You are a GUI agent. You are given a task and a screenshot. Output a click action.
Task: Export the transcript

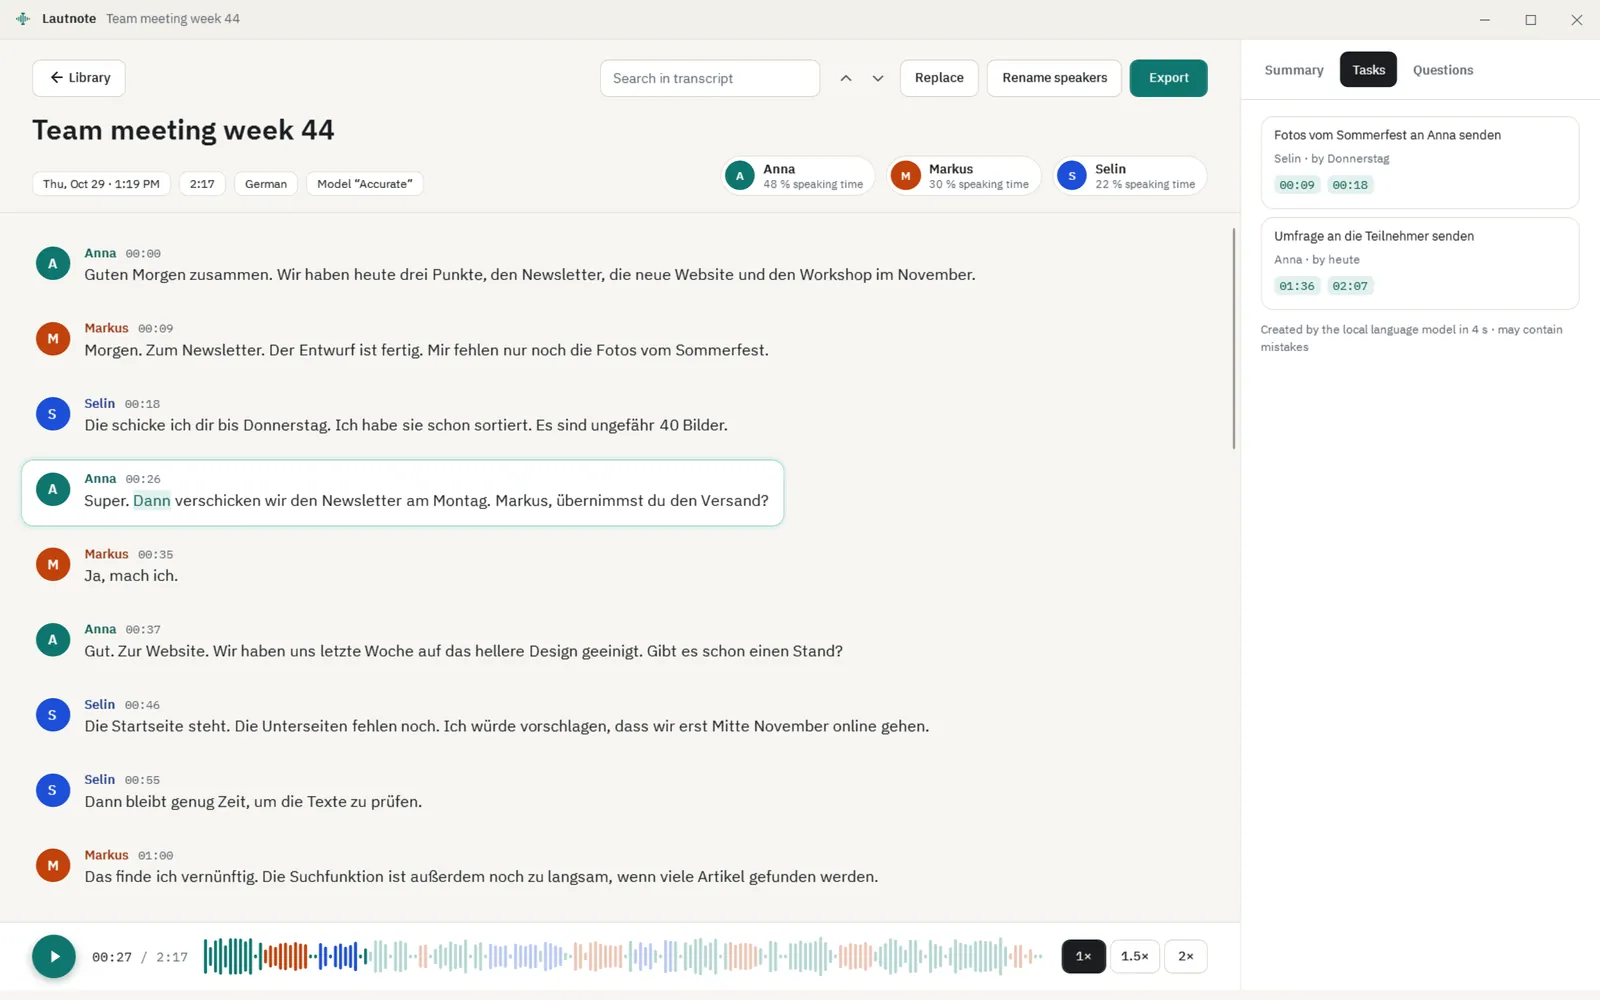pos(1168,78)
